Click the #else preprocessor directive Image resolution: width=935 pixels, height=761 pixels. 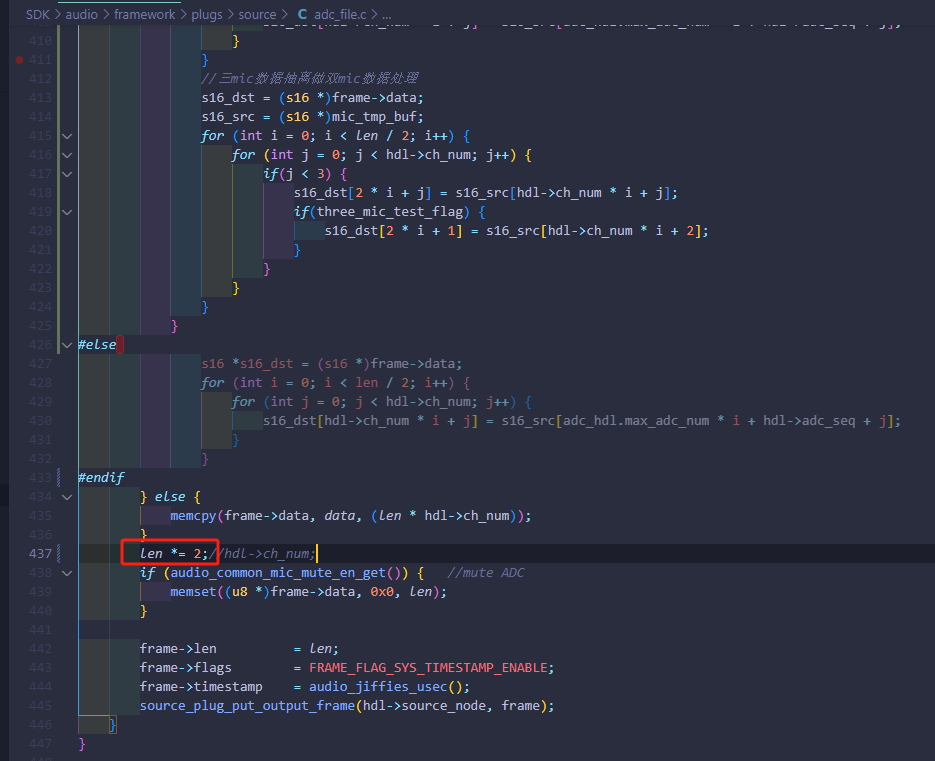97,345
